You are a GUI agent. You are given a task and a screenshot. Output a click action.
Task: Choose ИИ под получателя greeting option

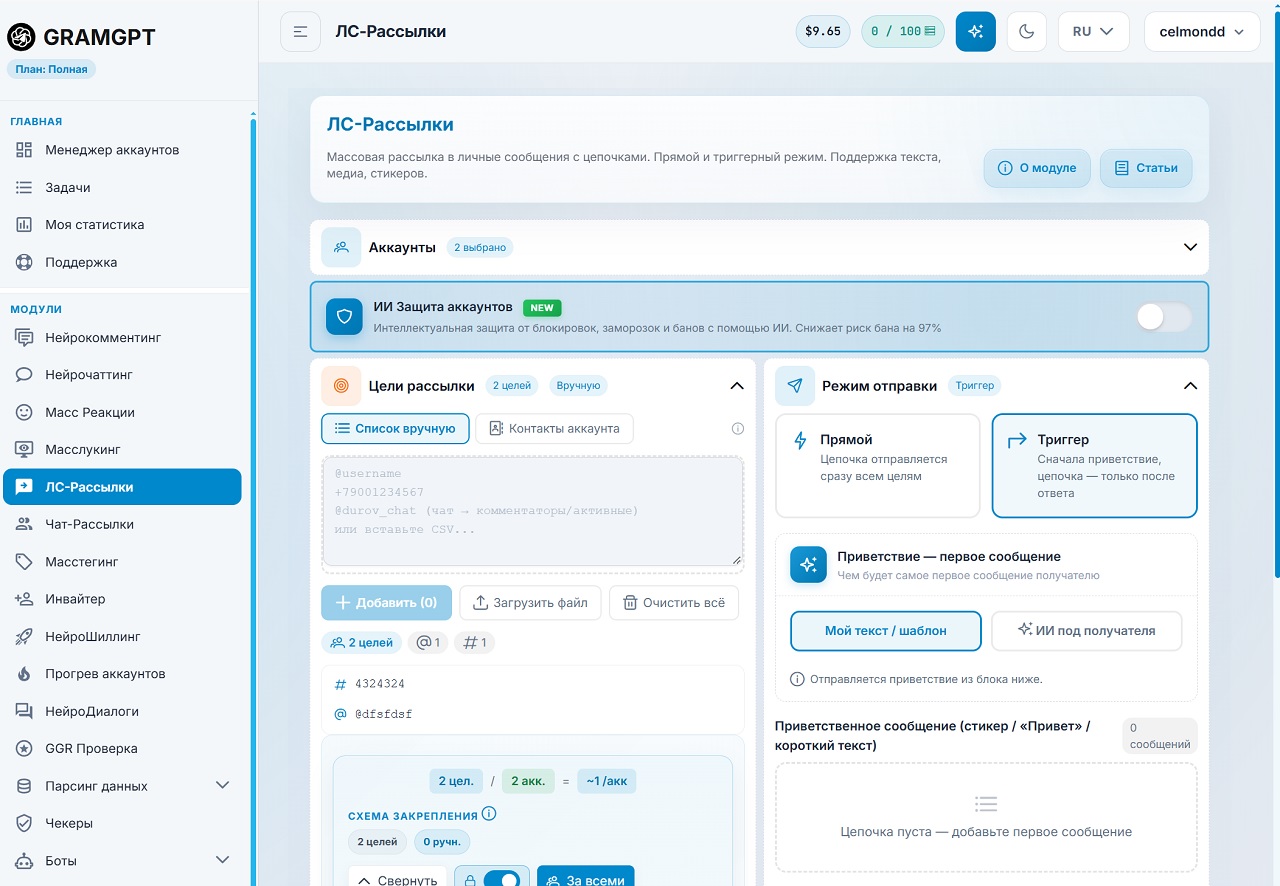point(1087,631)
